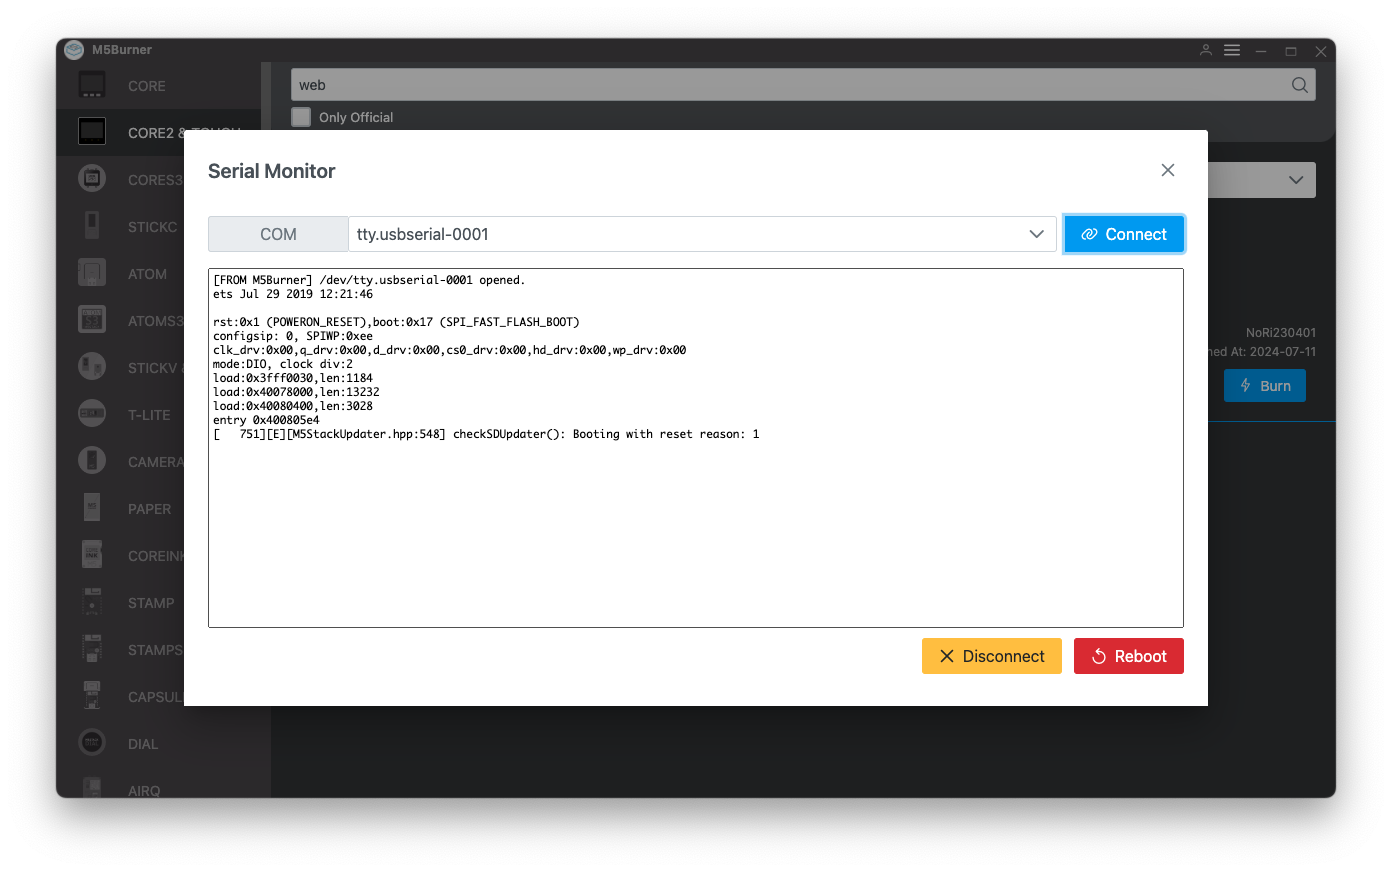Click the CORE device icon in sidebar

point(92,85)
